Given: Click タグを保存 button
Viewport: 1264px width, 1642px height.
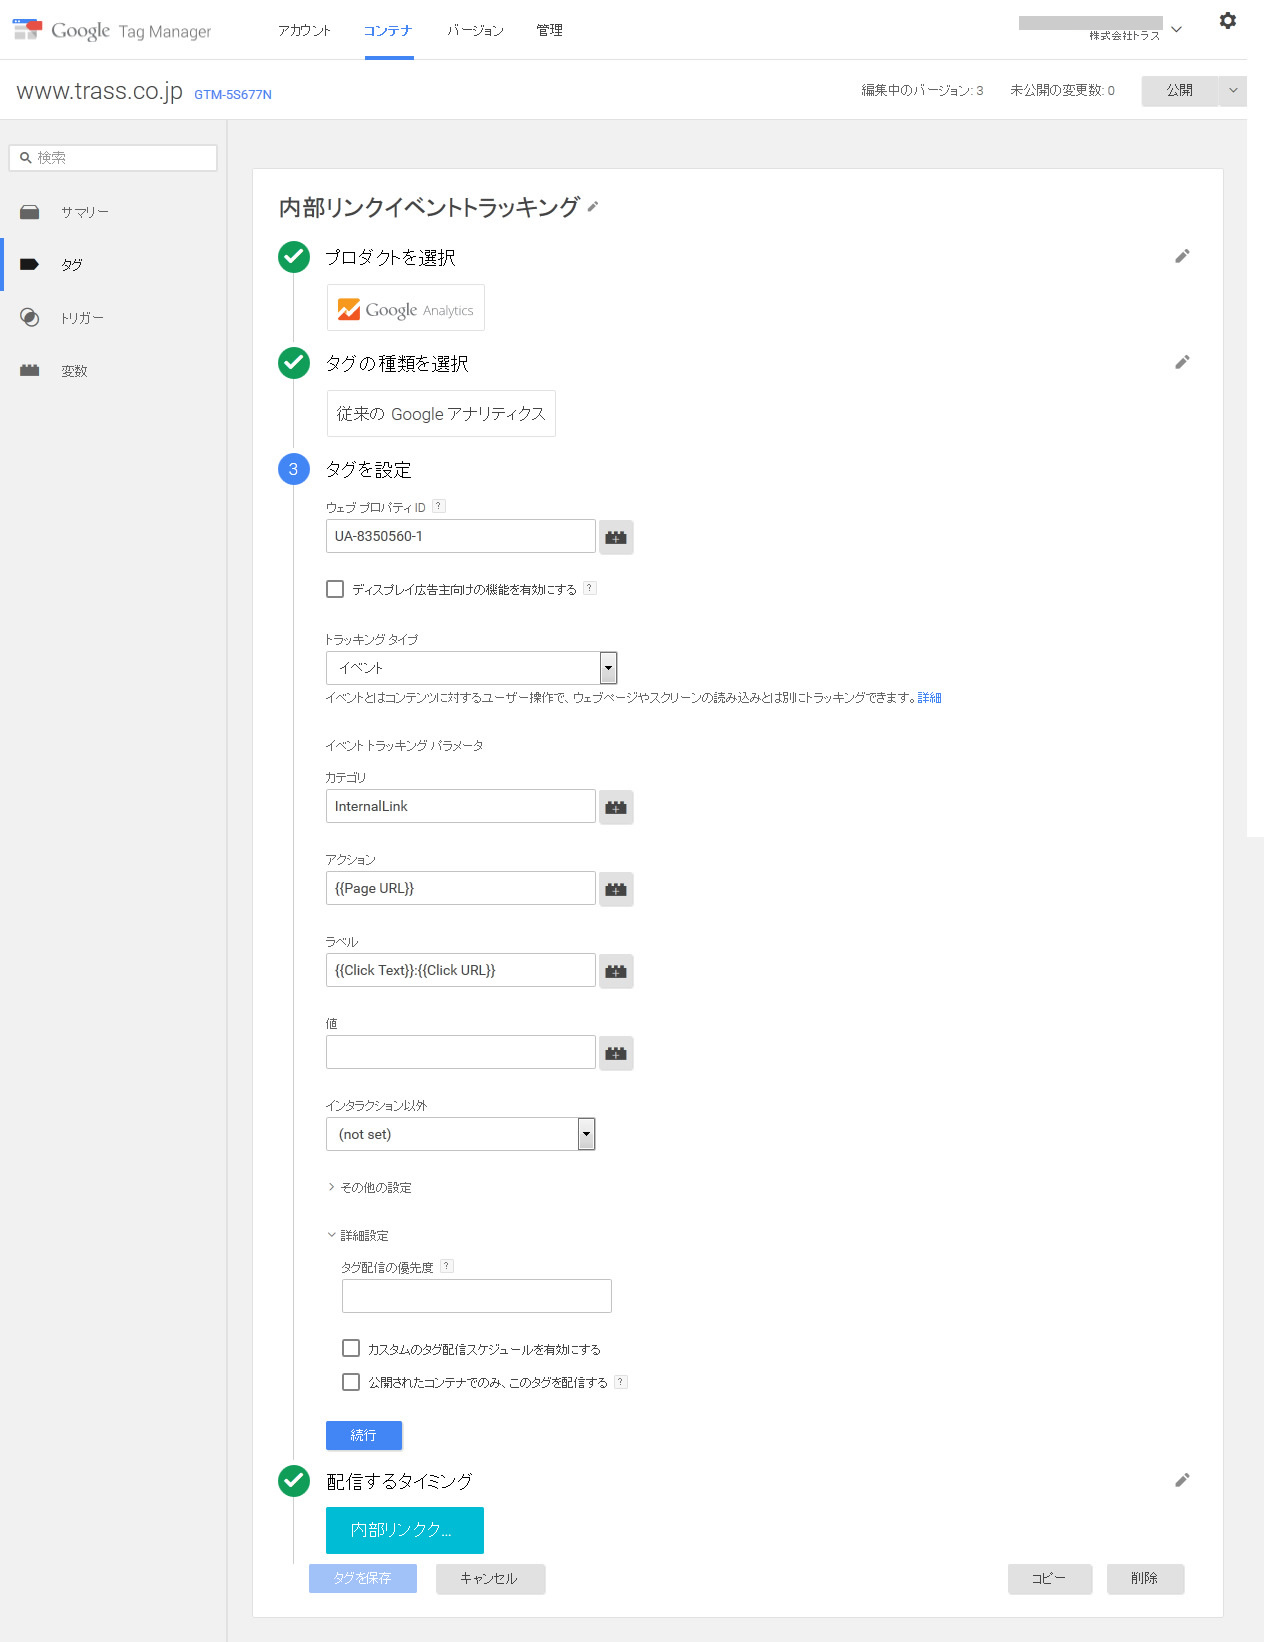Looking at the screenshot, I should click(363, 1578).
